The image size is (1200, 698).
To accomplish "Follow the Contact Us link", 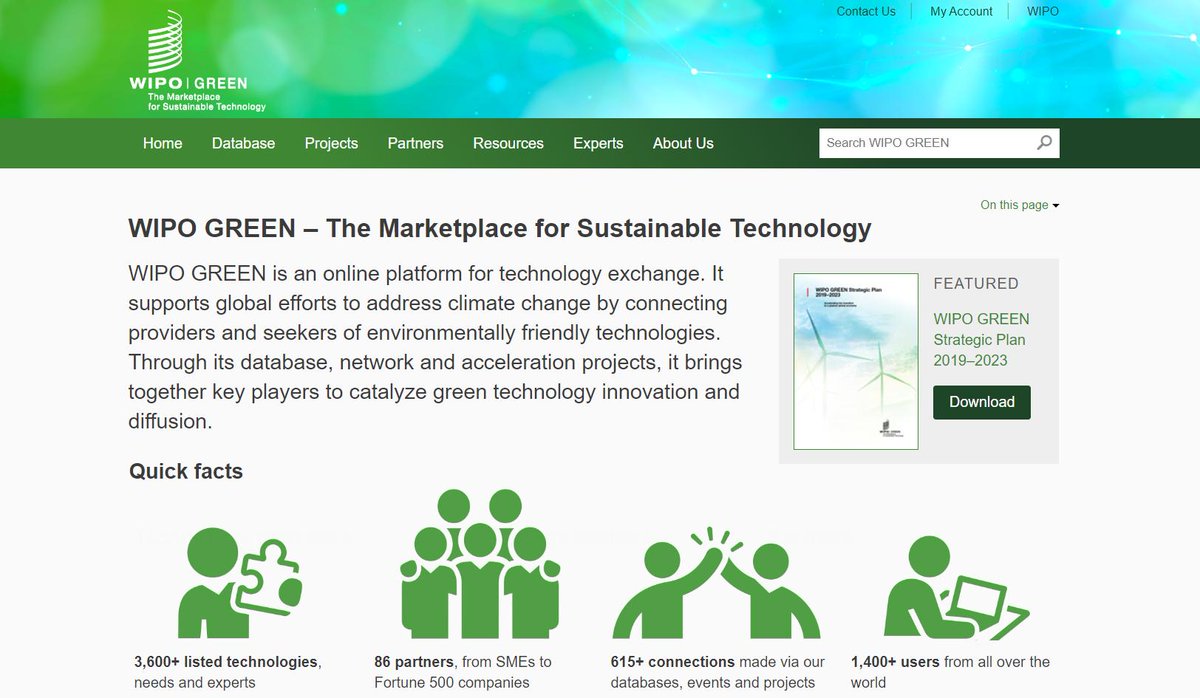I will [x=866, y=12].
